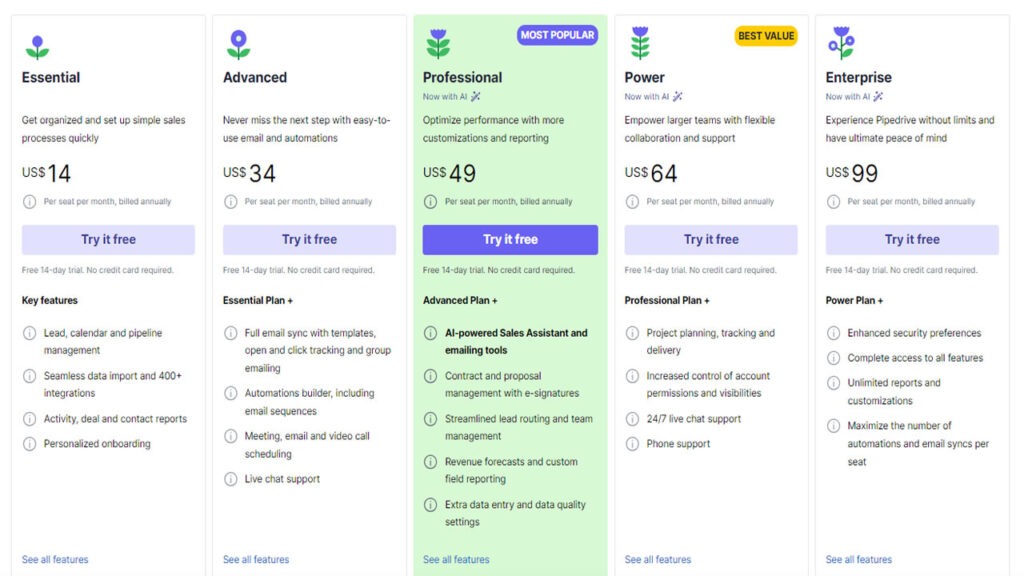Try the Essential plan free

pyautogui.click(x=107, y=239)
